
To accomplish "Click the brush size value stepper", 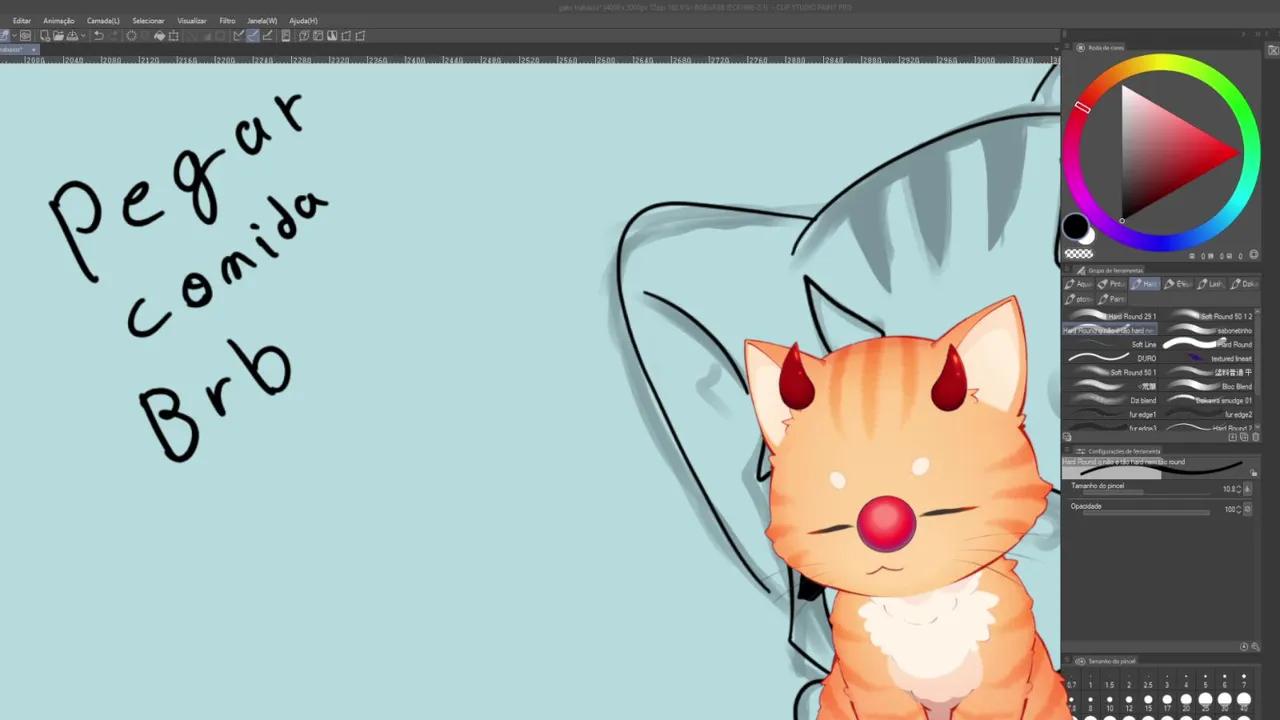I will click(1238, 489).
